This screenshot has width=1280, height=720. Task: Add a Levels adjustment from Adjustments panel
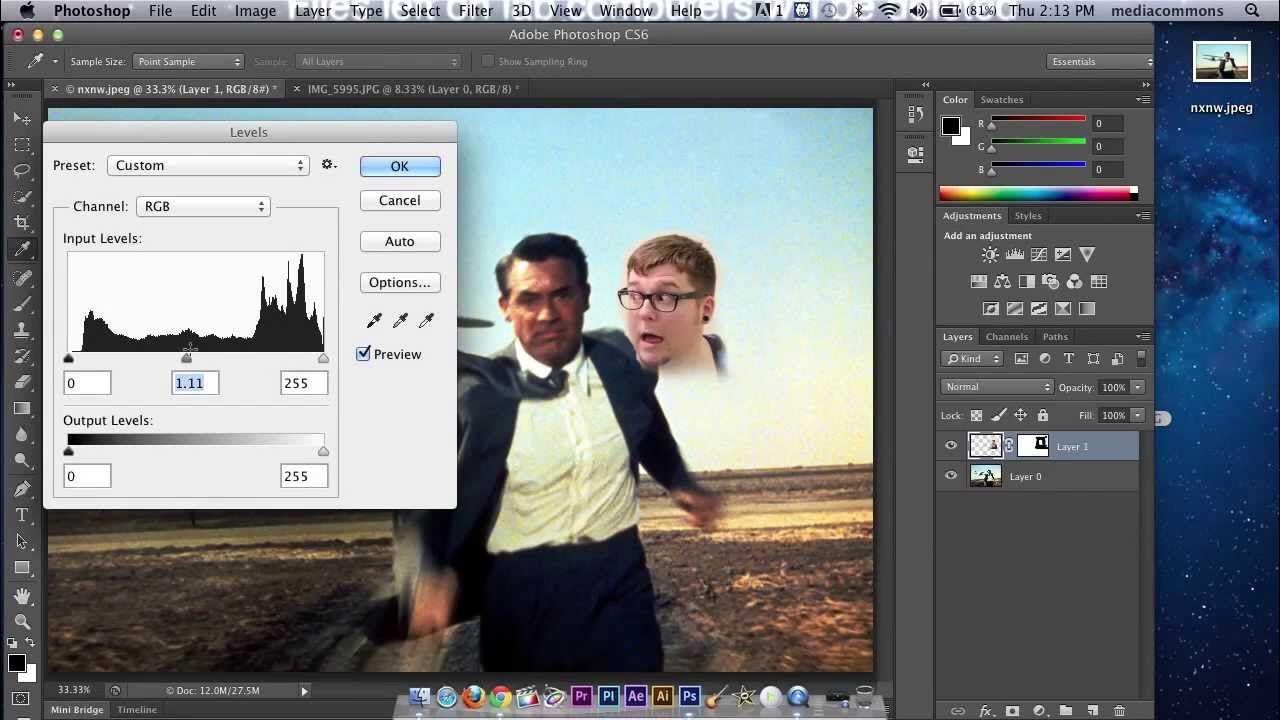(x=1015, y=255)
